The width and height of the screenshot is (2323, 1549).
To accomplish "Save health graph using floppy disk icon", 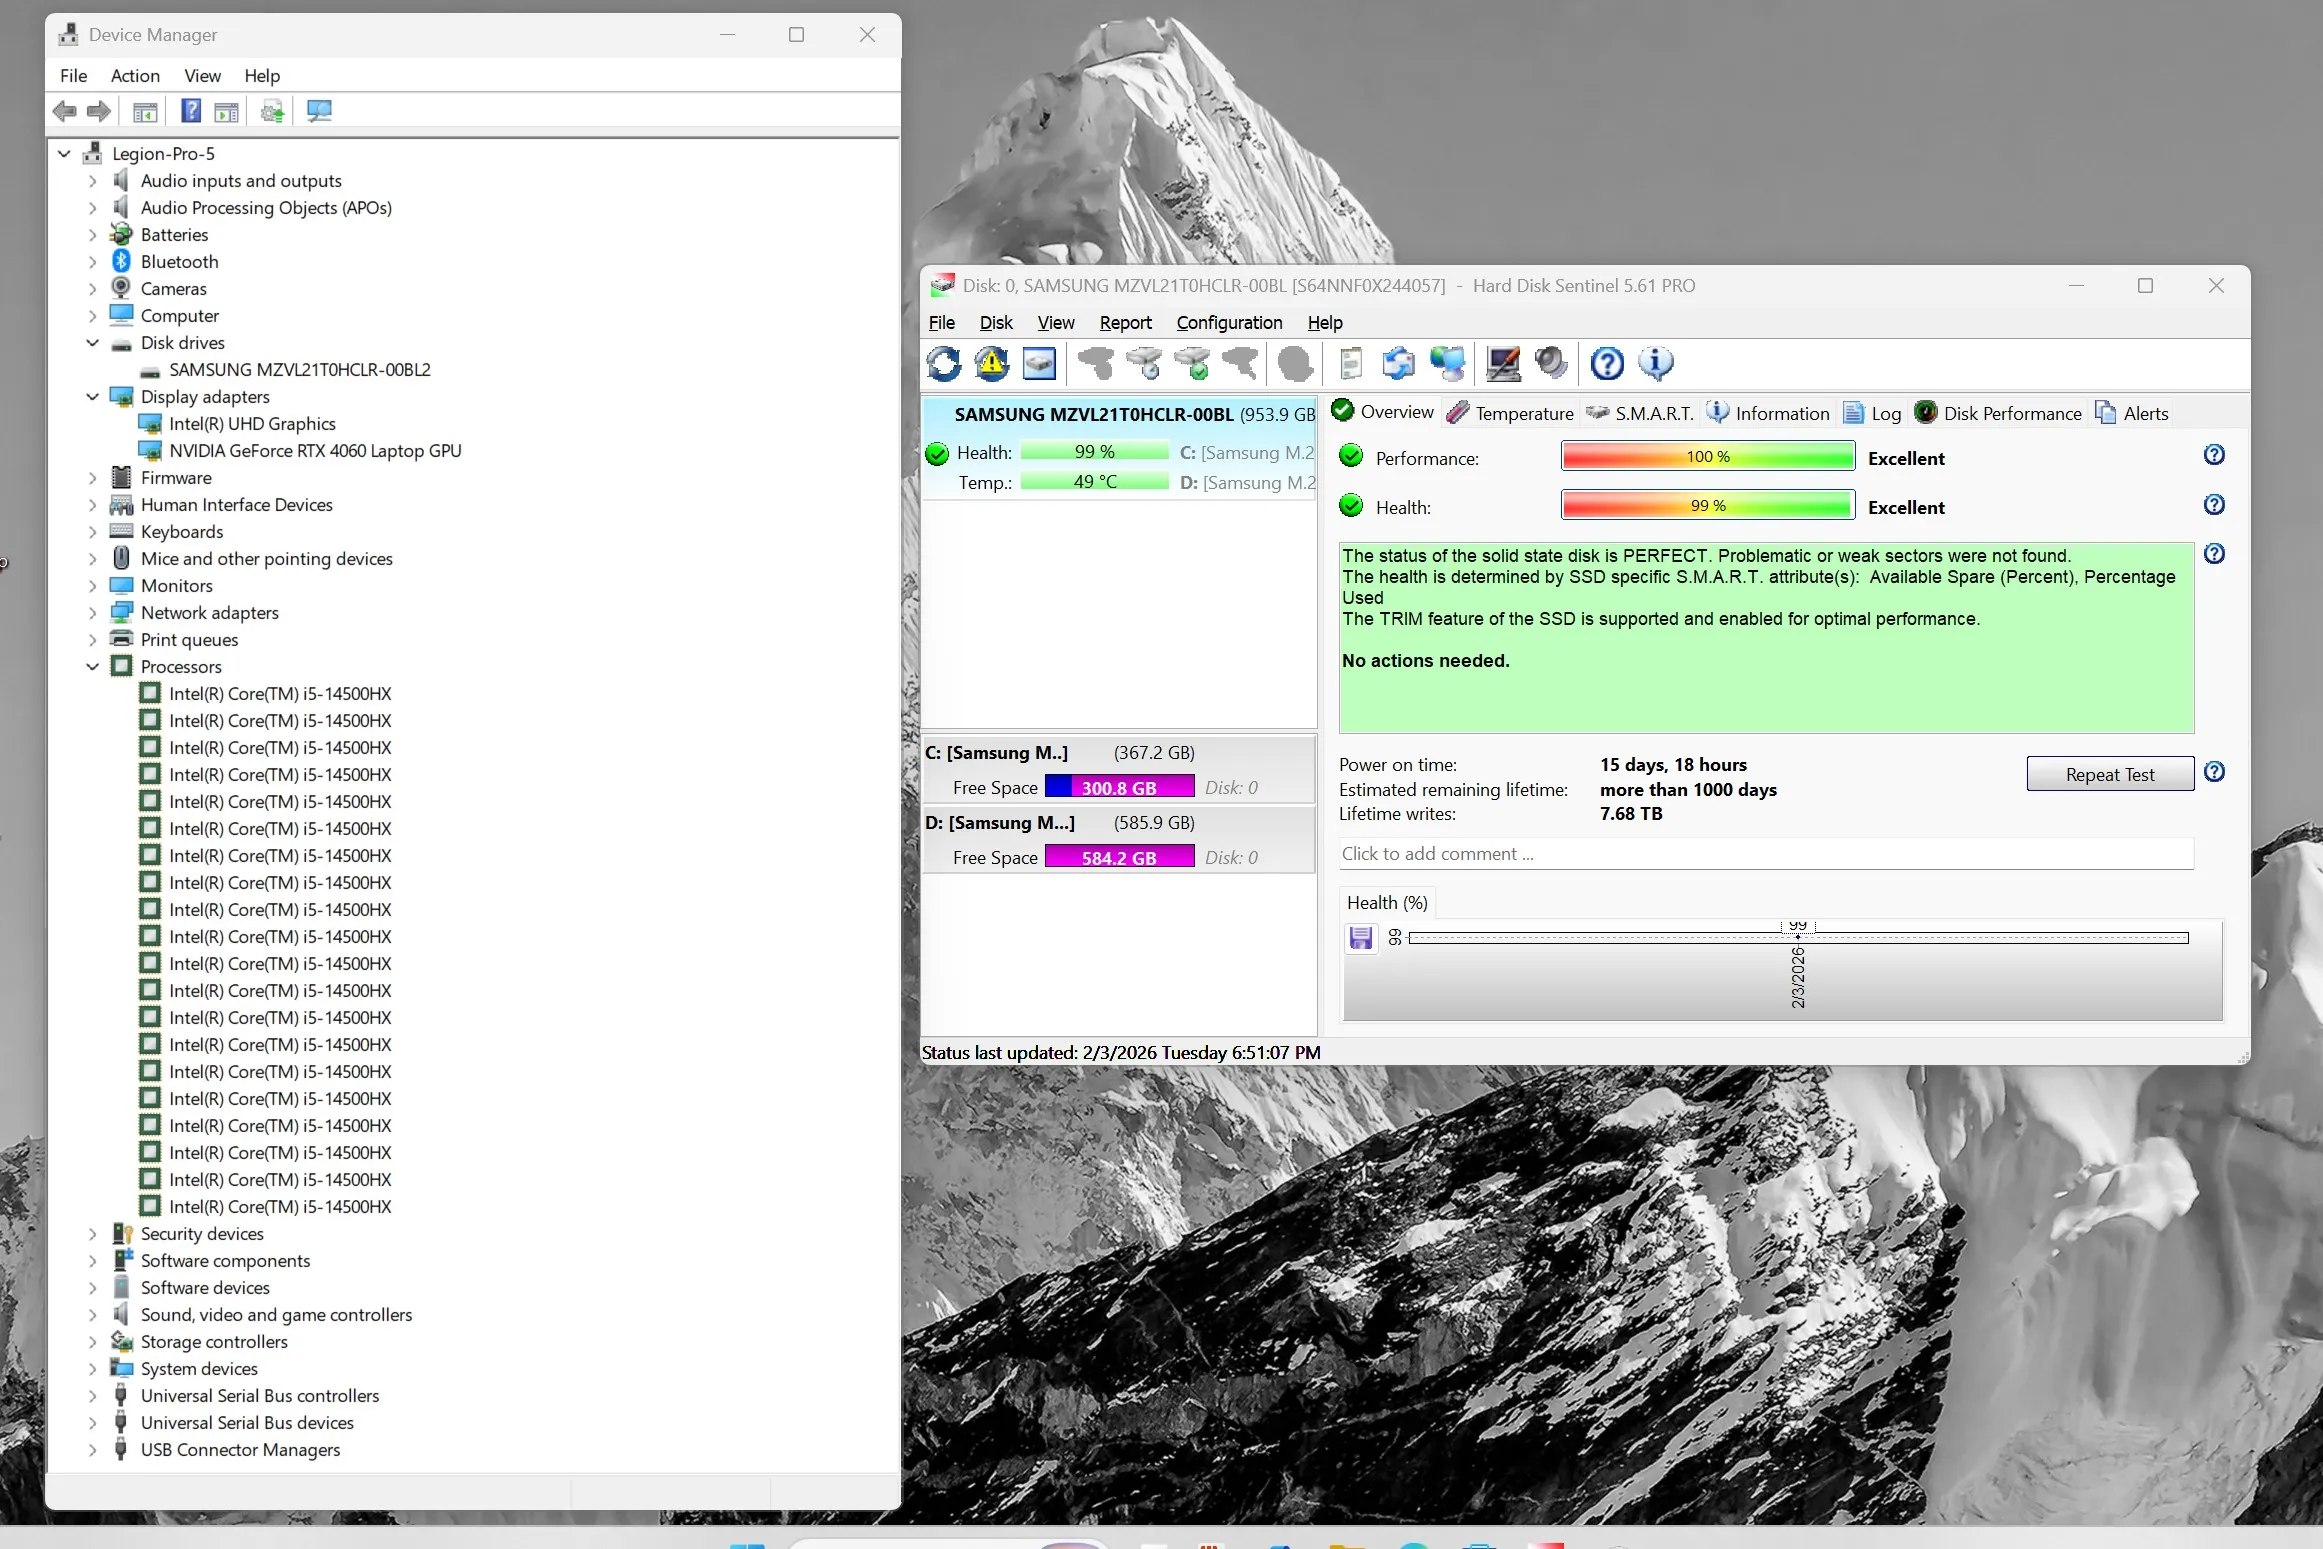I will pyautogui.click(x=1361, y=938).
